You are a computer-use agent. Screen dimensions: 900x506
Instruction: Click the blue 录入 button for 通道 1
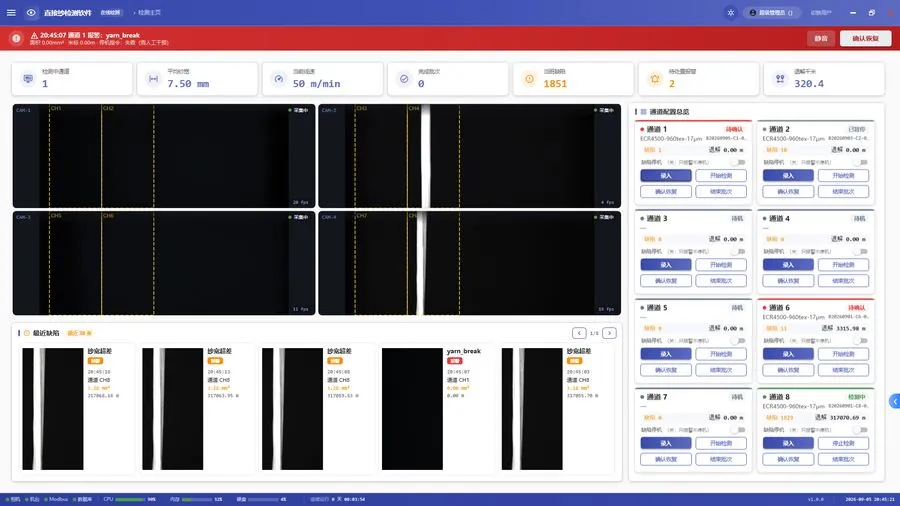point(666,176)
